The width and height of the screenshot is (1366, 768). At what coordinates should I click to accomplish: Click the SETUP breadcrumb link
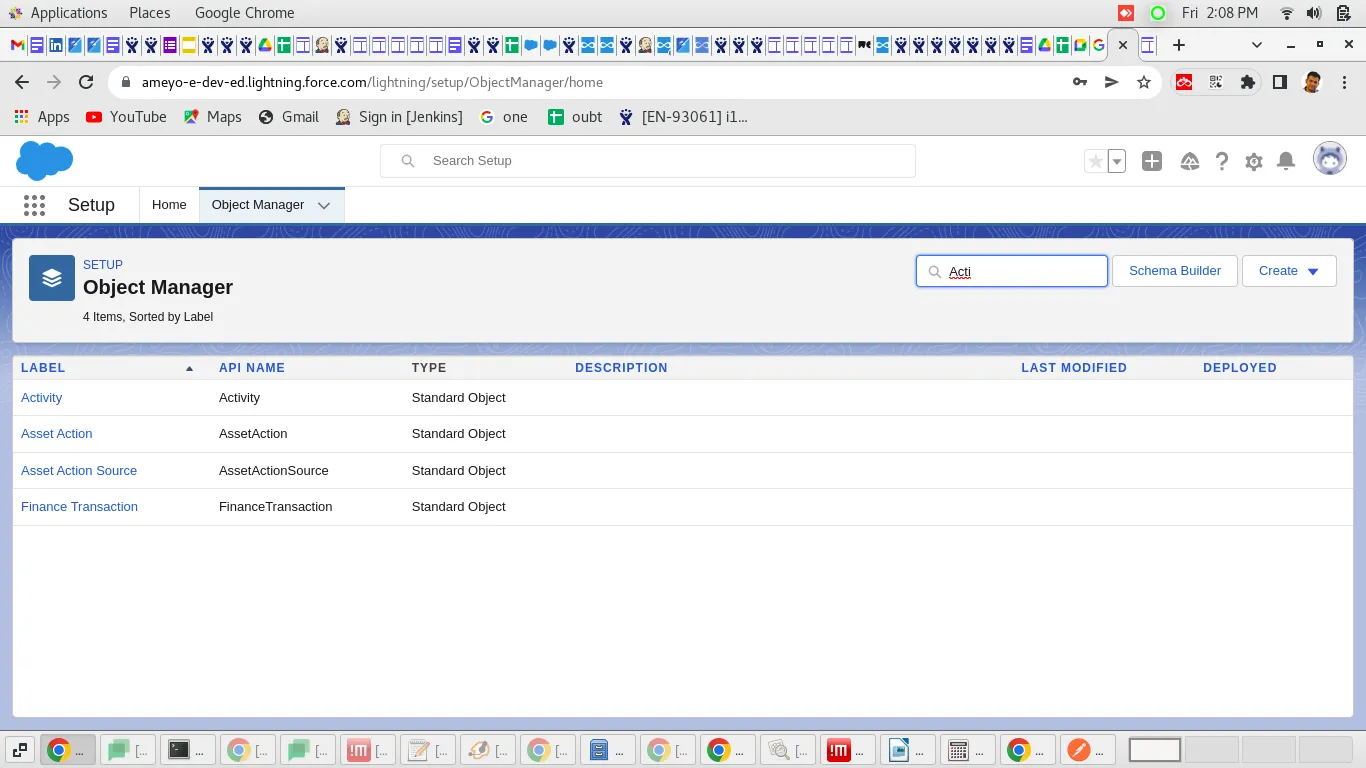[103, 265]
